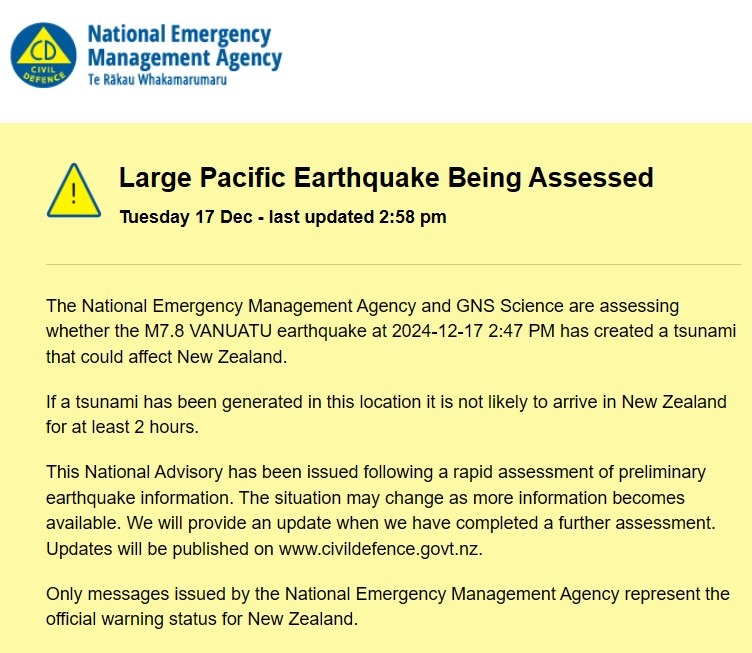
Task: Click the Large Pacific Earthquake Being Assessed heading
Action: coord(386,178)
